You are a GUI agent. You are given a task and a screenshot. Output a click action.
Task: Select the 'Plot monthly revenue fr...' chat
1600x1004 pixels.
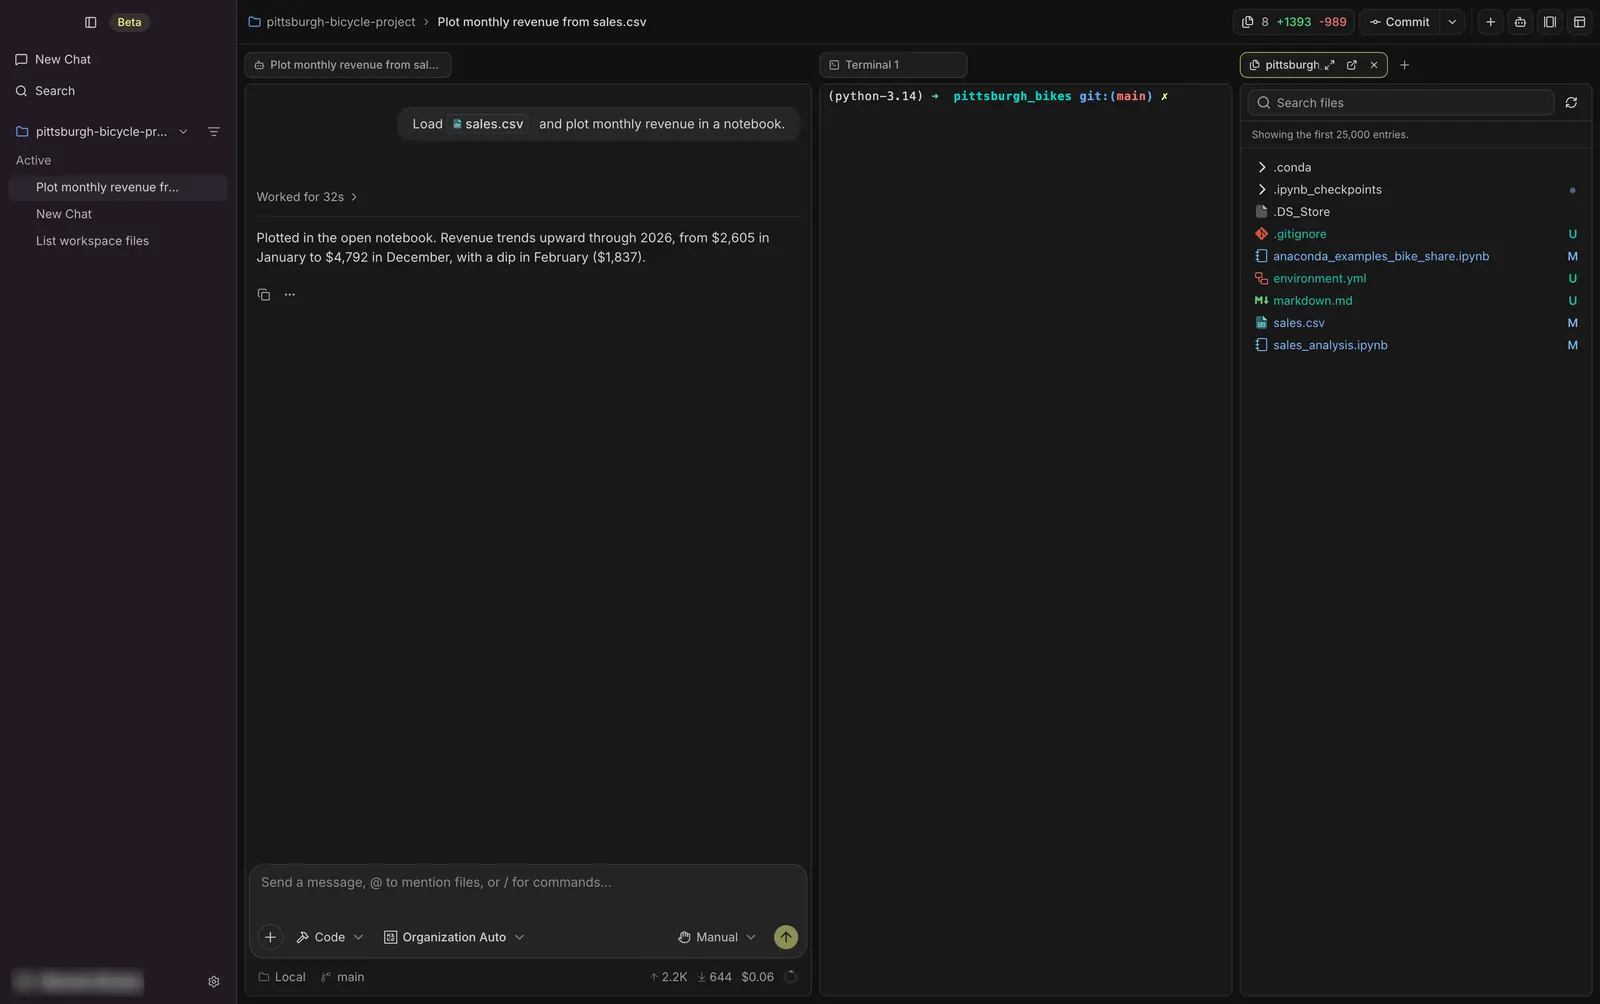(118, 187)
